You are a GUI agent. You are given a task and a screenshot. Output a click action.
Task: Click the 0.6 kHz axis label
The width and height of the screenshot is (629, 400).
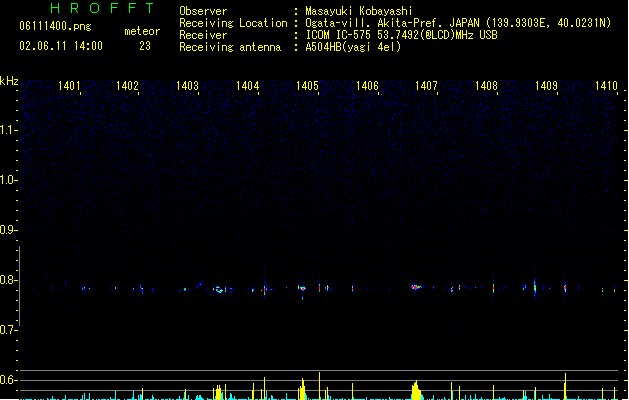pos(8,380)
